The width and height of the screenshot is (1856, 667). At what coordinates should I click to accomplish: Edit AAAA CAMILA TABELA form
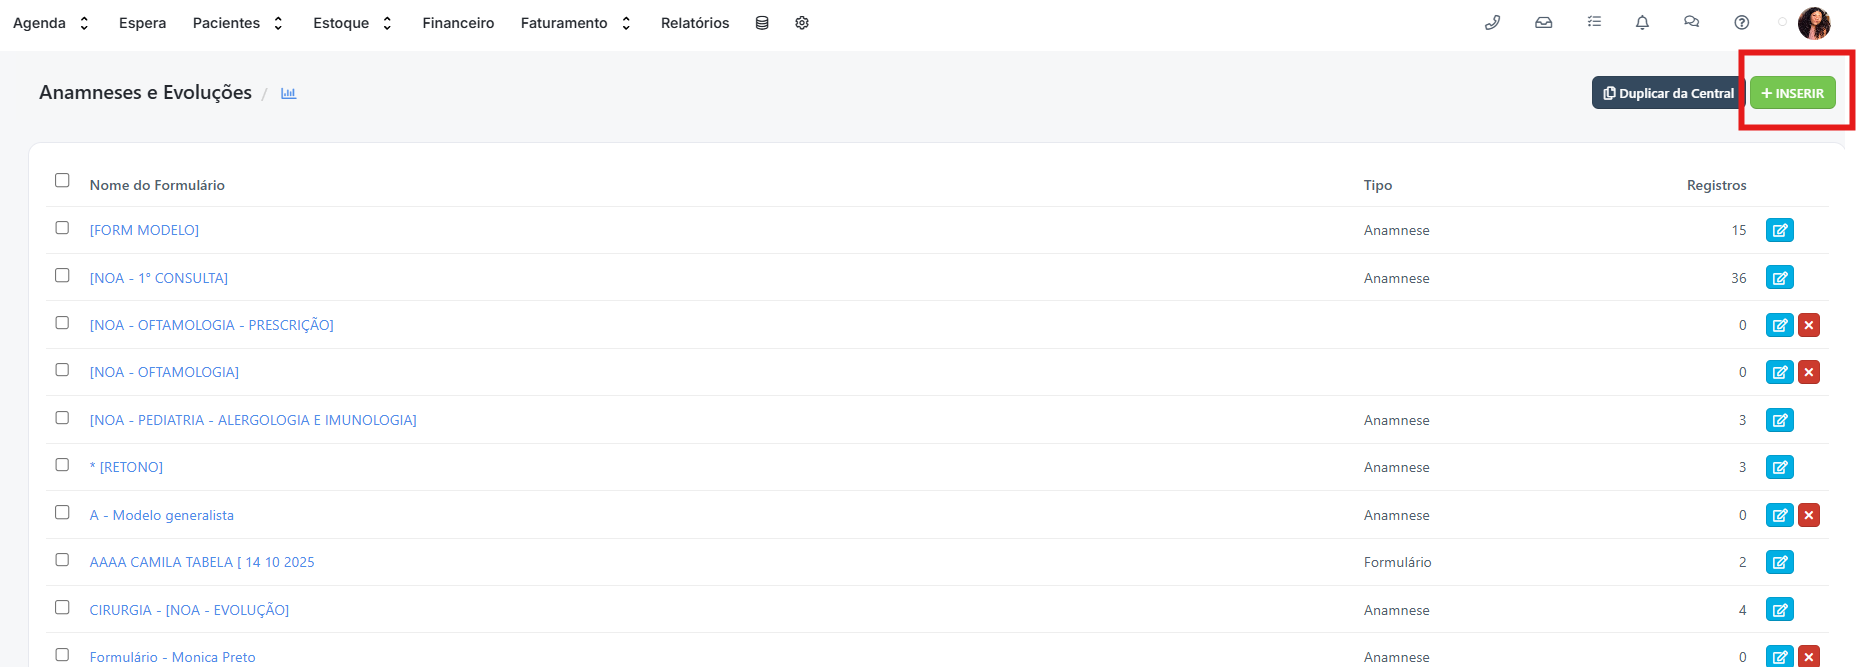(1780, 562)
